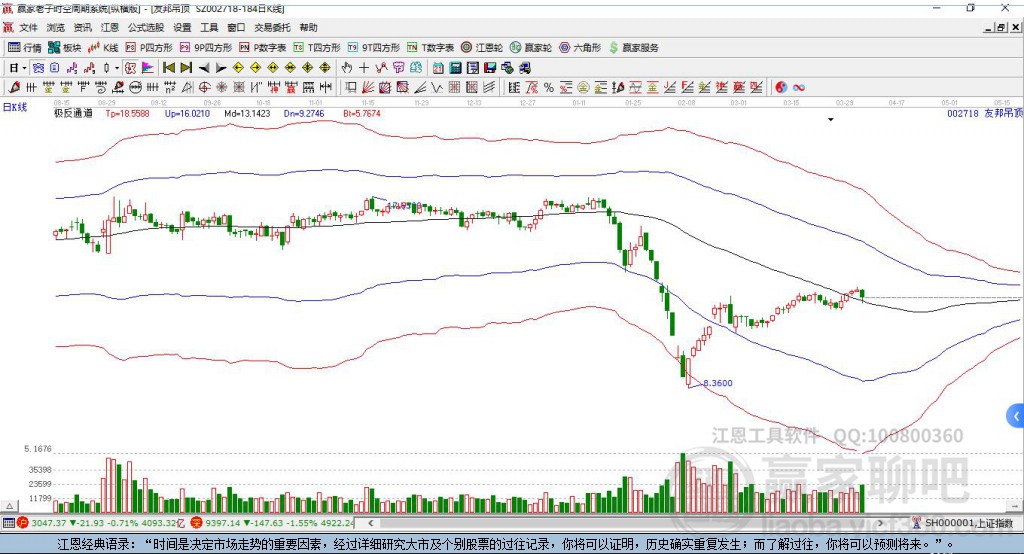Image resolution: width=1024 pixels, height=554 pixels.
Task: Open the 行情 market quotes view
Action: (25, 48)
